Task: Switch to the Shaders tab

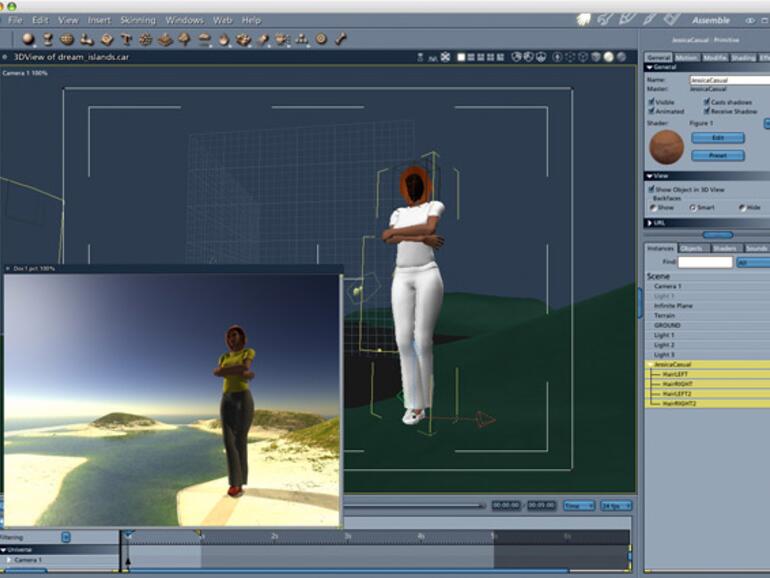Action: click(x=723, y=248)
